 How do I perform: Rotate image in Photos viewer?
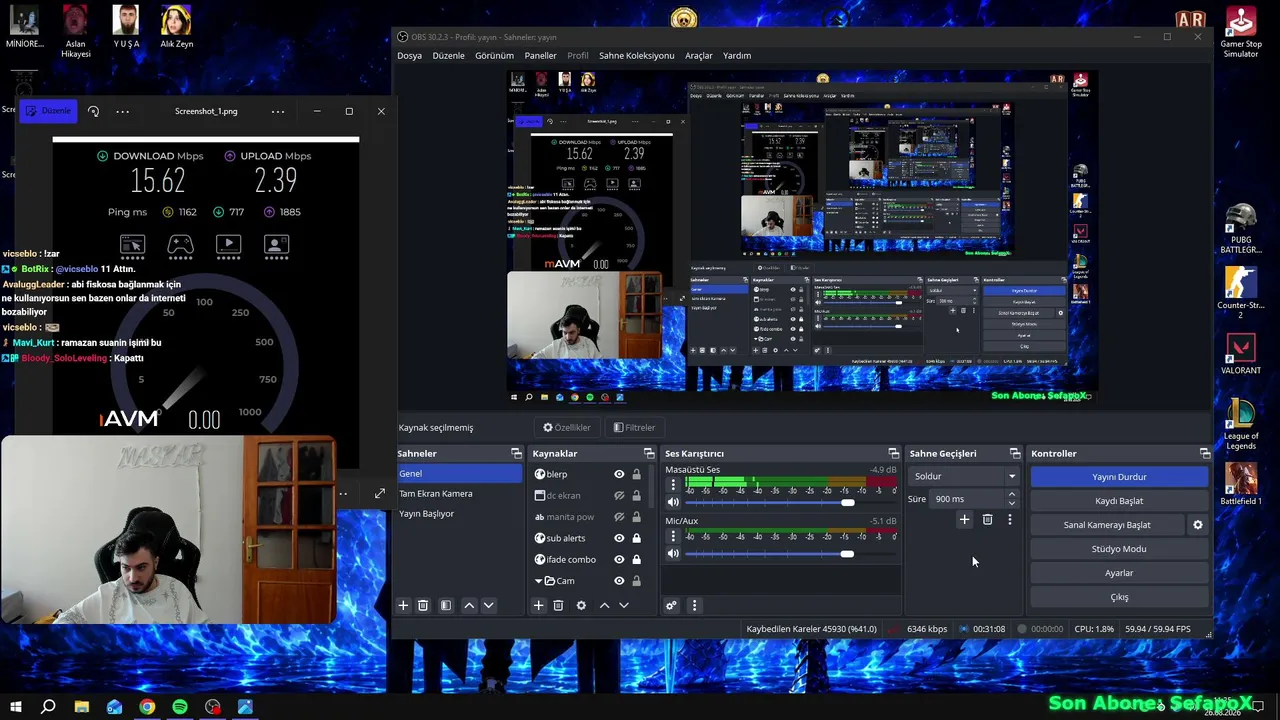tap(94, 111)
